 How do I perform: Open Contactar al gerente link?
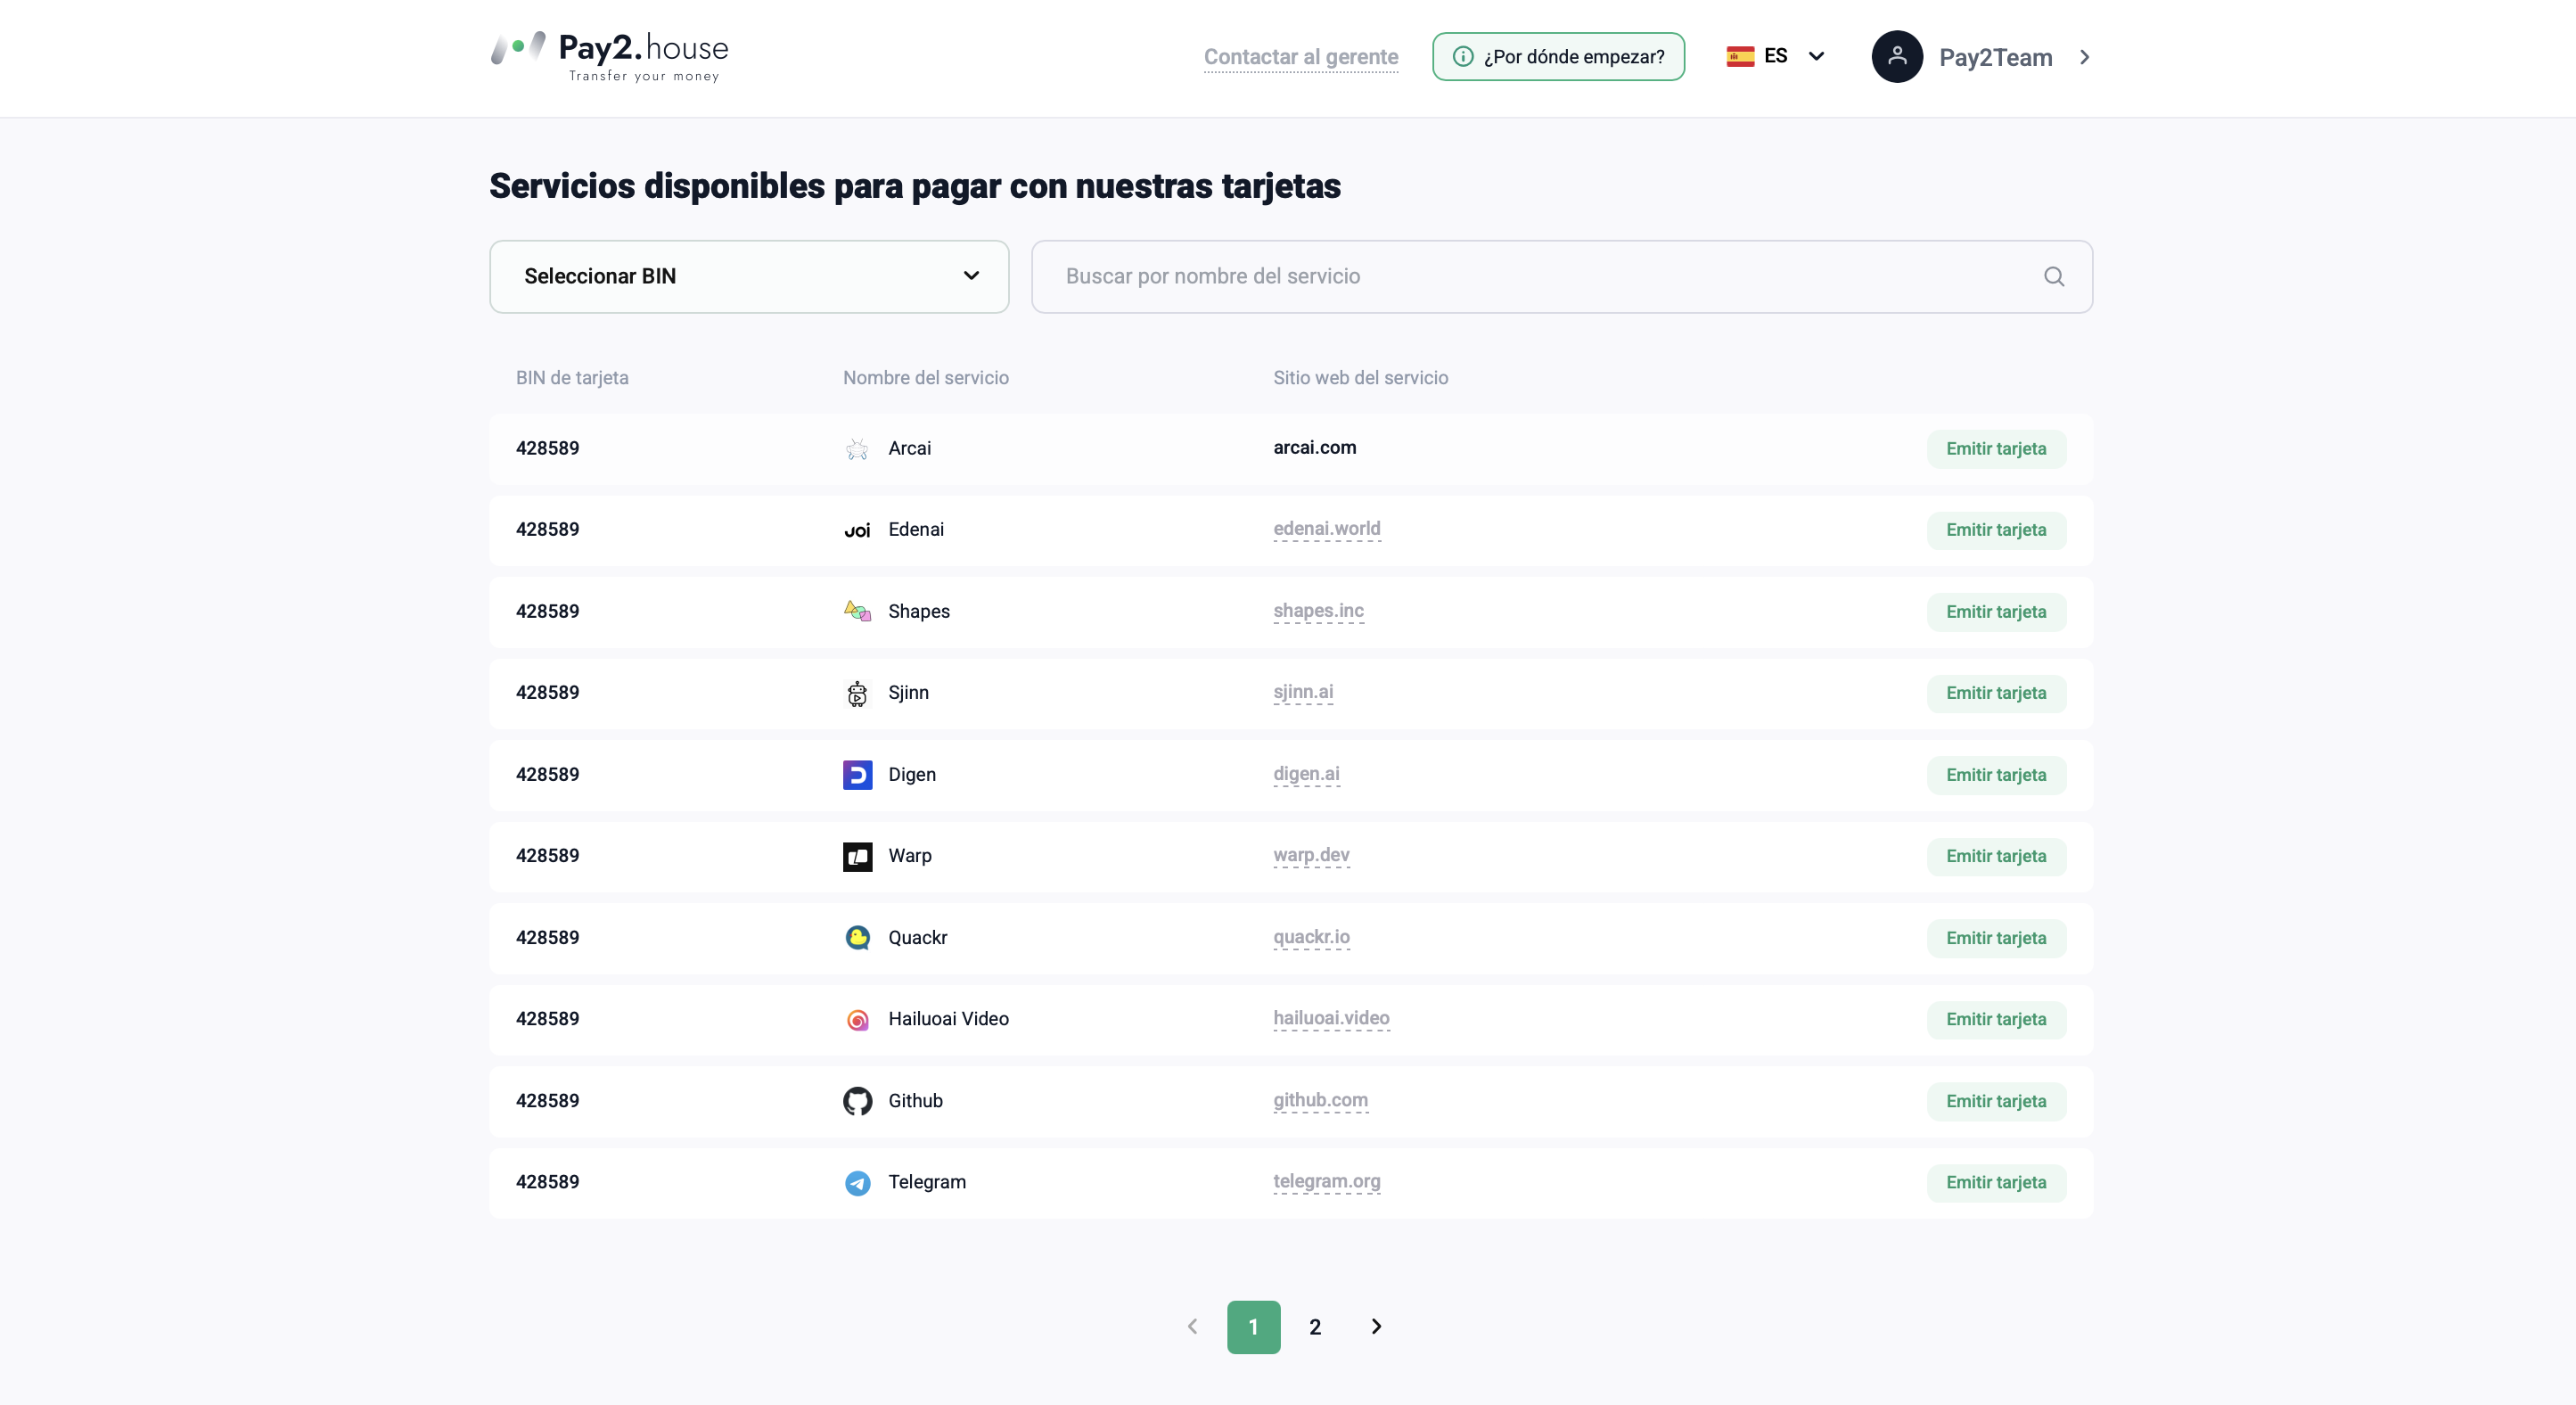pos(1301,57)
